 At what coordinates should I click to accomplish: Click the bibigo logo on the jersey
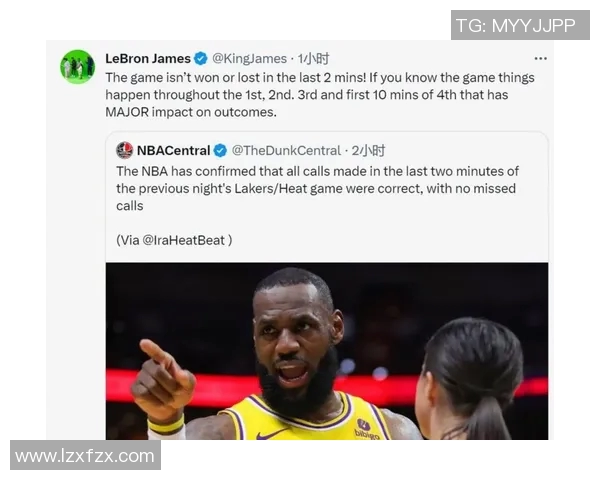(367, 428)
